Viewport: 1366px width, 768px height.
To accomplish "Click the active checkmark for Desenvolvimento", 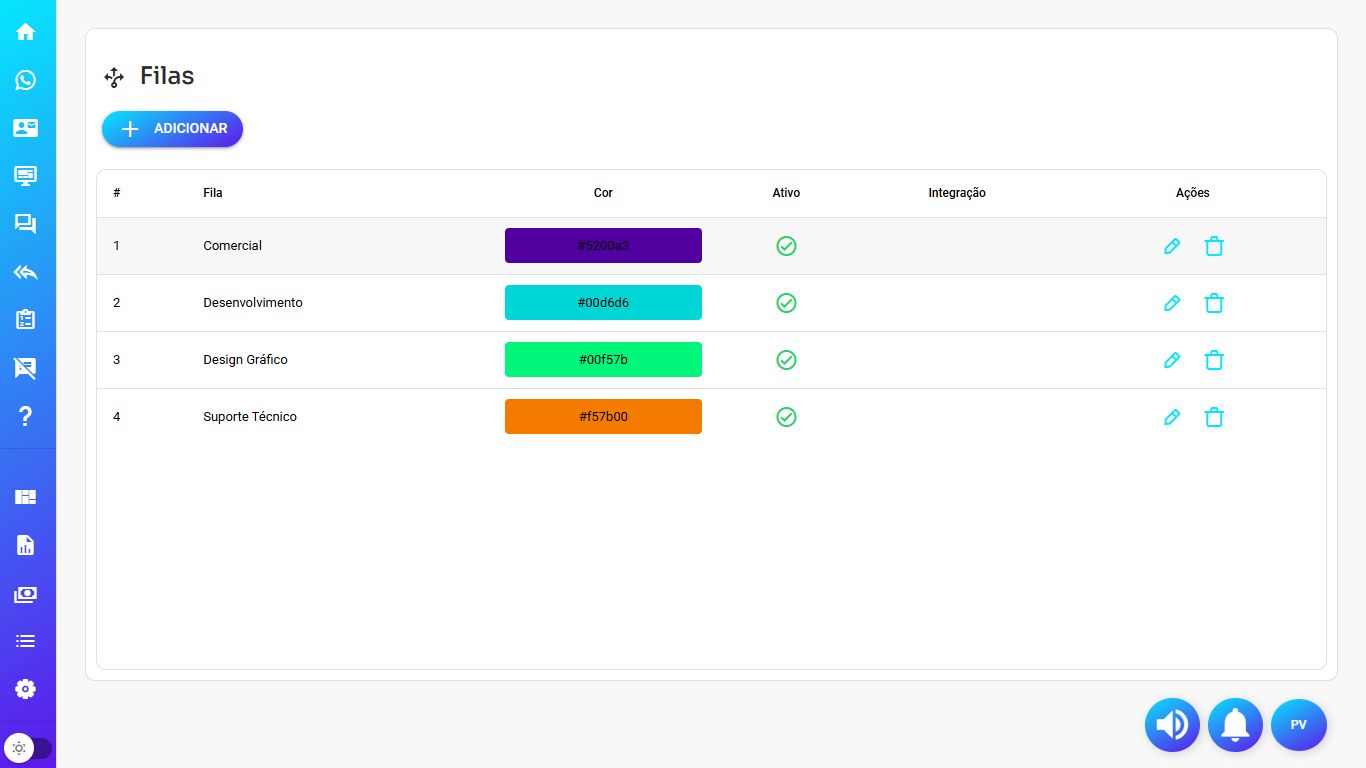I will tap(786, 303).
